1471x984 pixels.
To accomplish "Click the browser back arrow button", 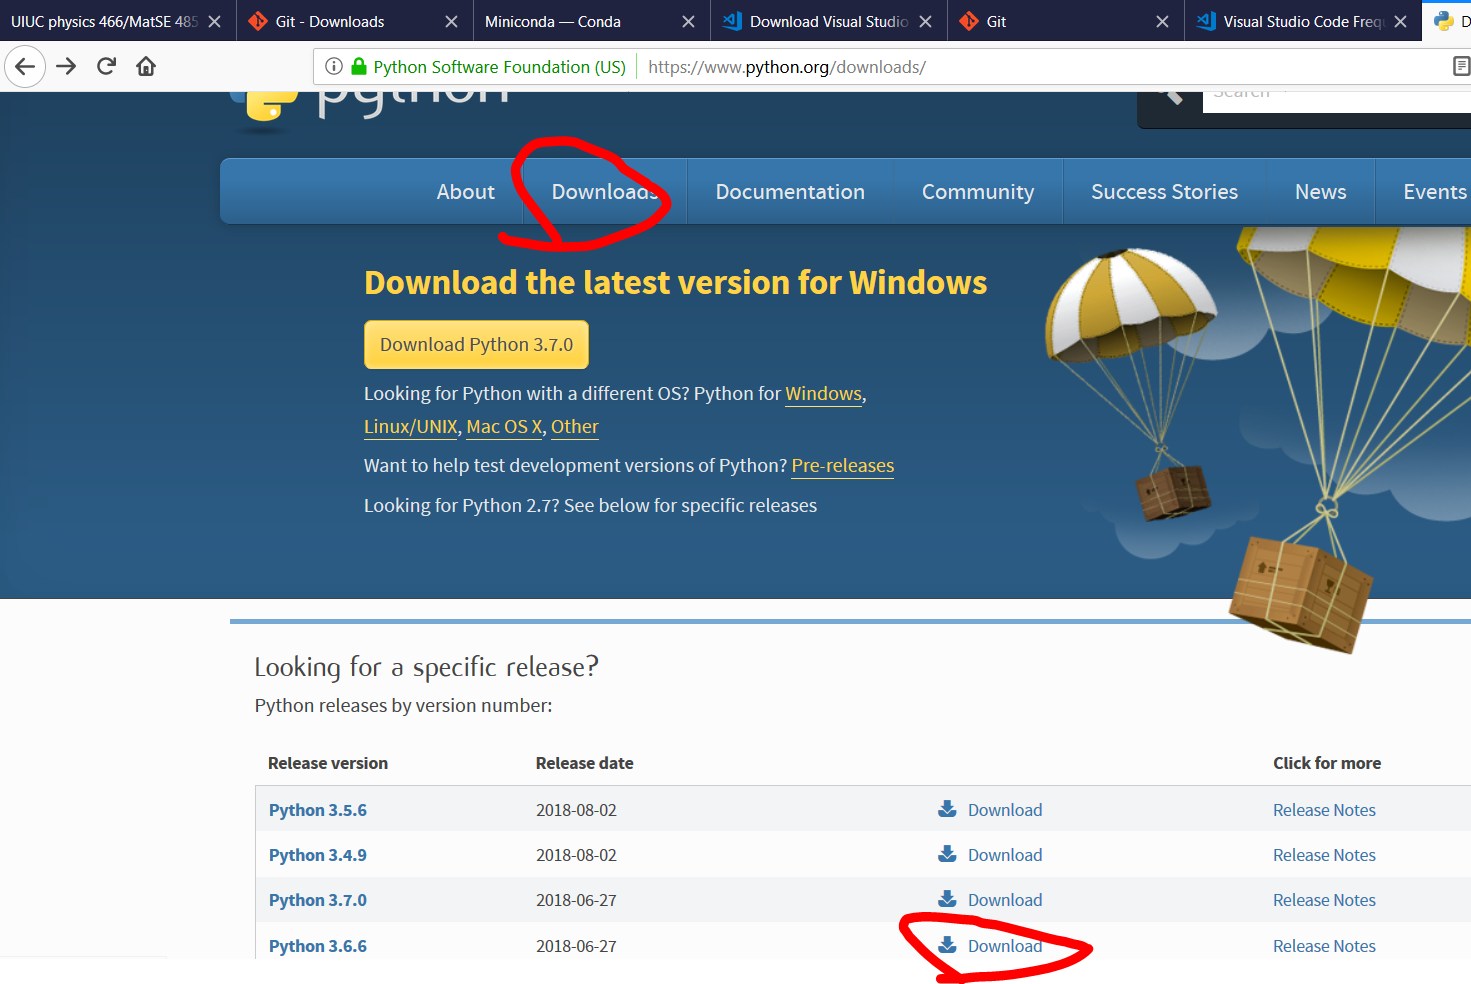I will coord(25,67).
